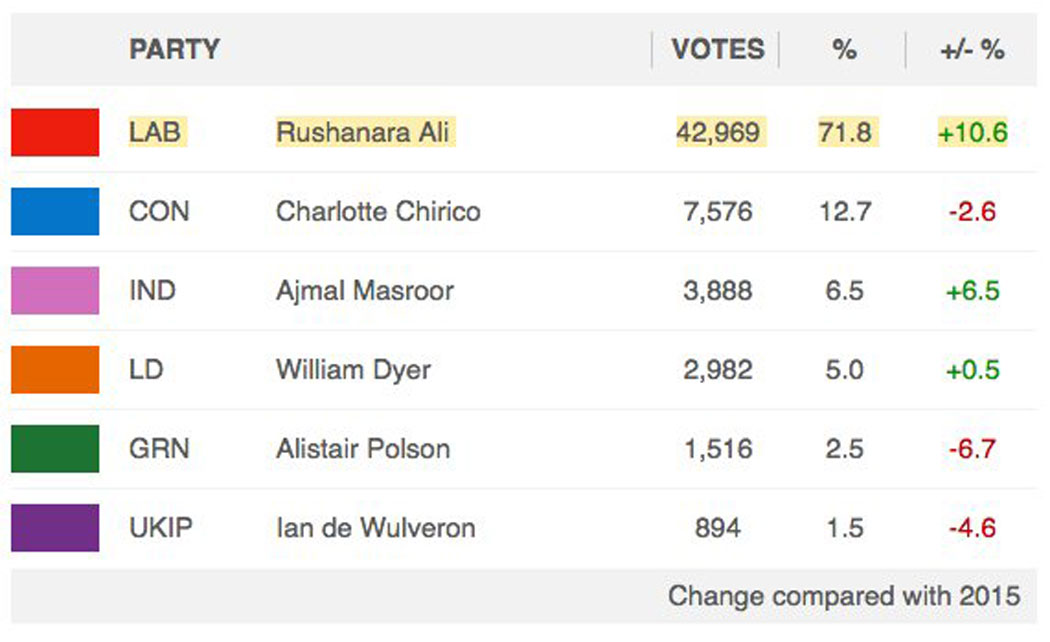Click the VOTES column header
This screenshot has width=1050, height=642.
click(718, 49)
